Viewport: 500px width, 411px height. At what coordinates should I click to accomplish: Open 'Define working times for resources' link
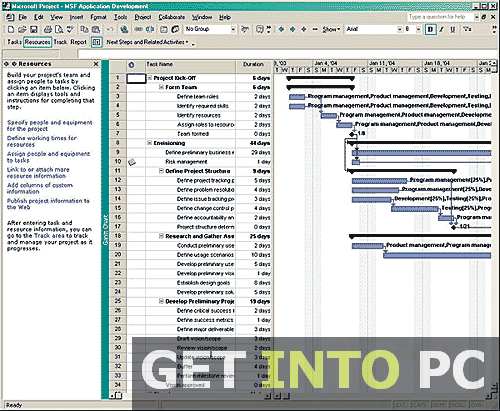tap(42, 141)
